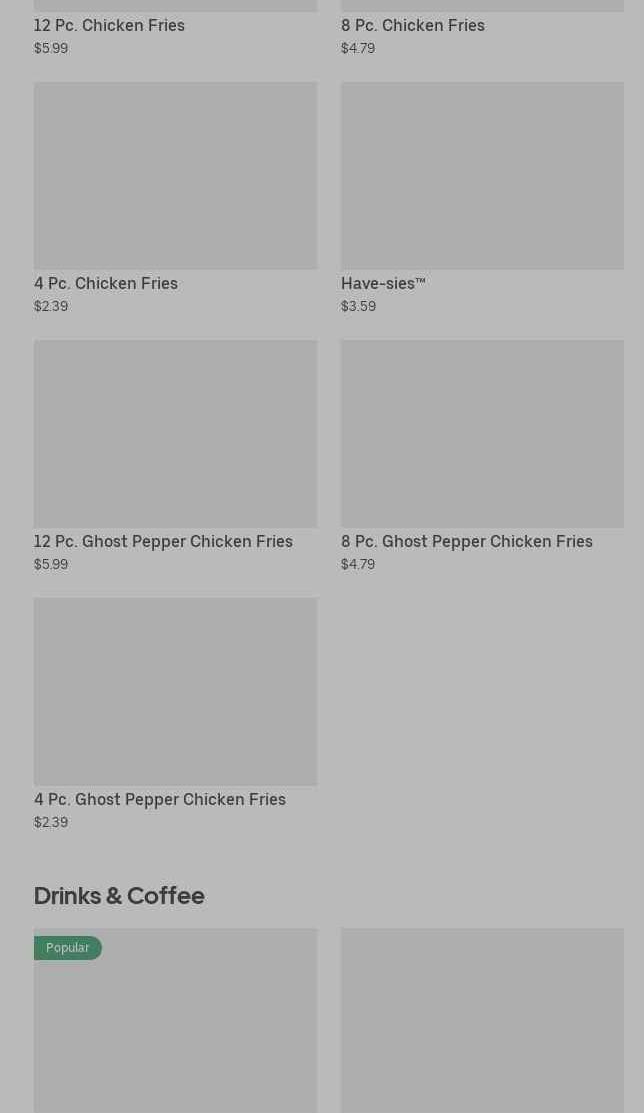Open the Have-sies item name
Screen dimensions: 644x1113
point(383,283)
